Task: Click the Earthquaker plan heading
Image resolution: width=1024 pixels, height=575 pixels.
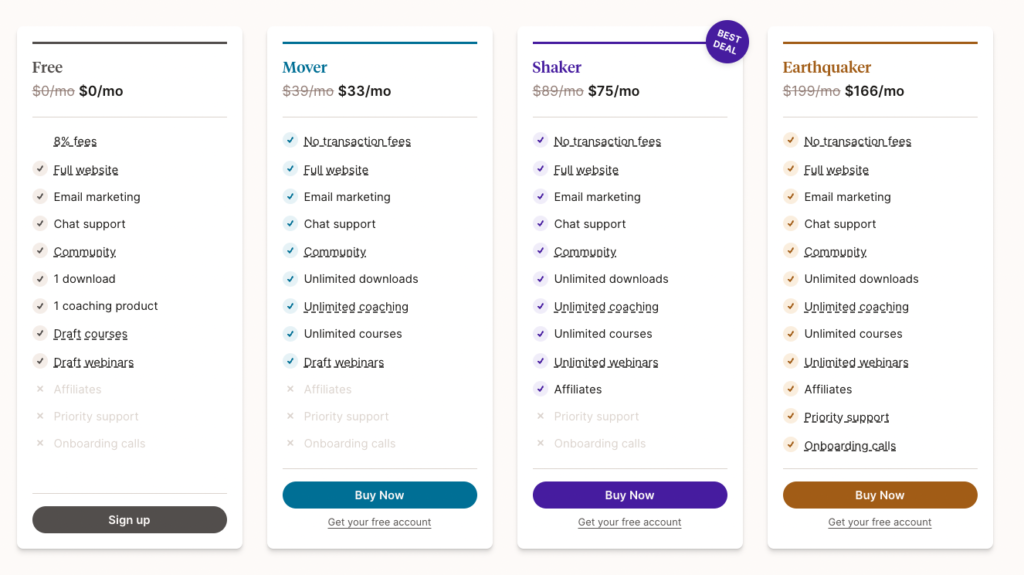Action: pyautogui.click(x=827, y=67)
